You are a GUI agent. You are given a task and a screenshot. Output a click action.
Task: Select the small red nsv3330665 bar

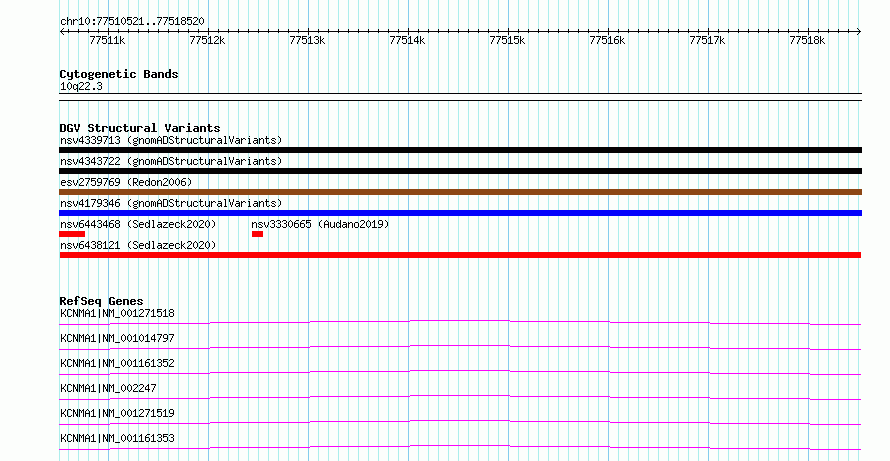tap(257, 234)
